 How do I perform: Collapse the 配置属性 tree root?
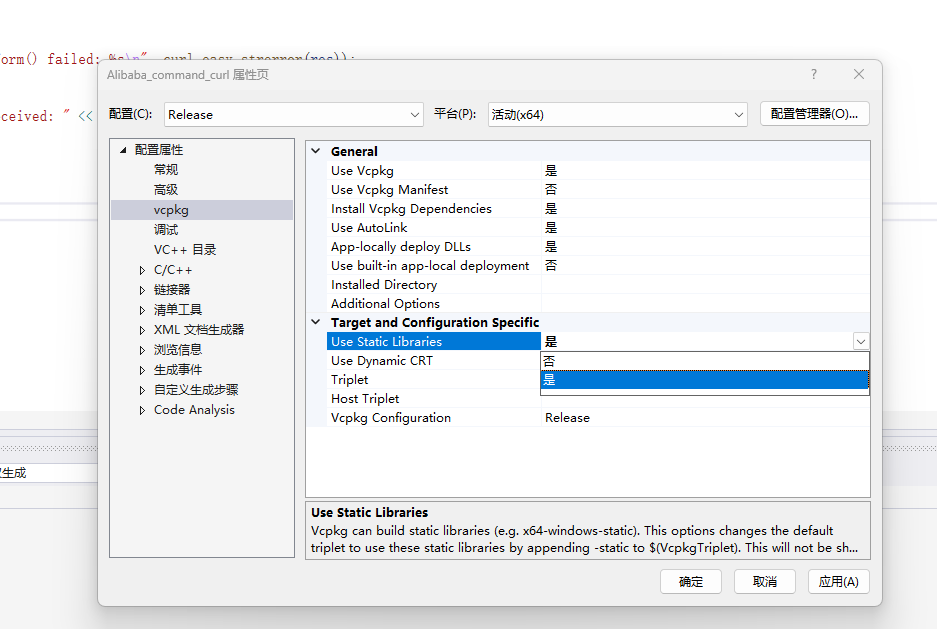point(124,150)
